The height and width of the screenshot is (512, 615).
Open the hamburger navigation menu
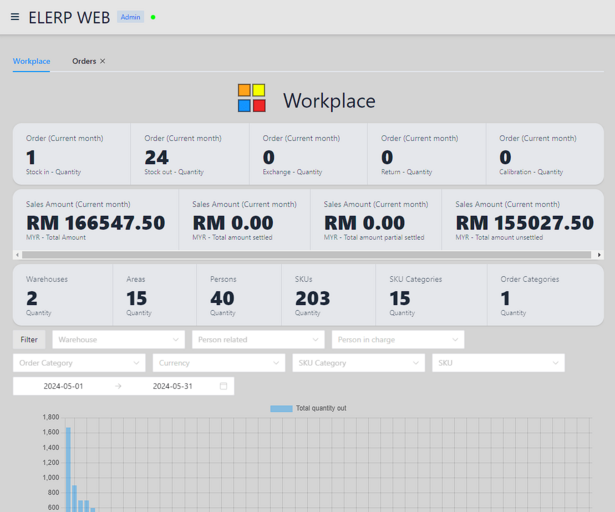pyautogui.click(x=15, y=17)
